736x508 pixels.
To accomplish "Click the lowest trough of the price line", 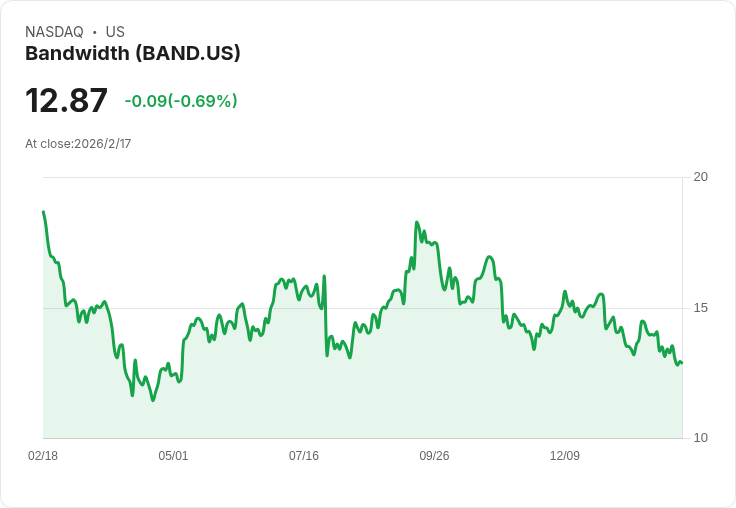I will 153,400.
